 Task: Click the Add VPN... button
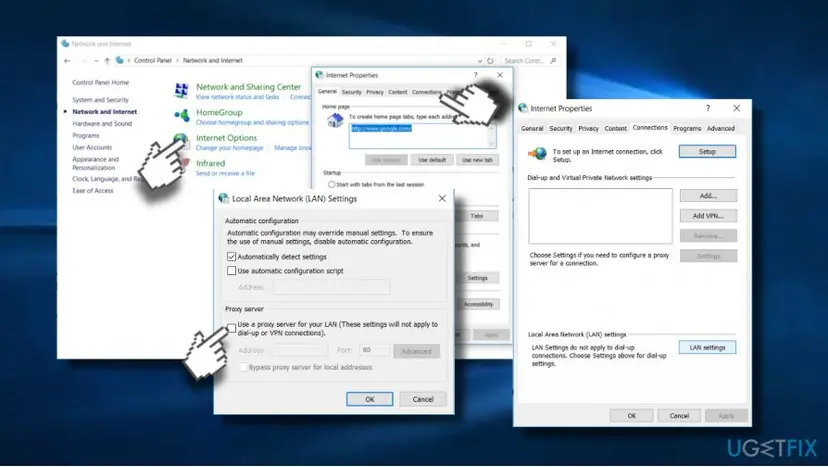click(x=708, y=216)
